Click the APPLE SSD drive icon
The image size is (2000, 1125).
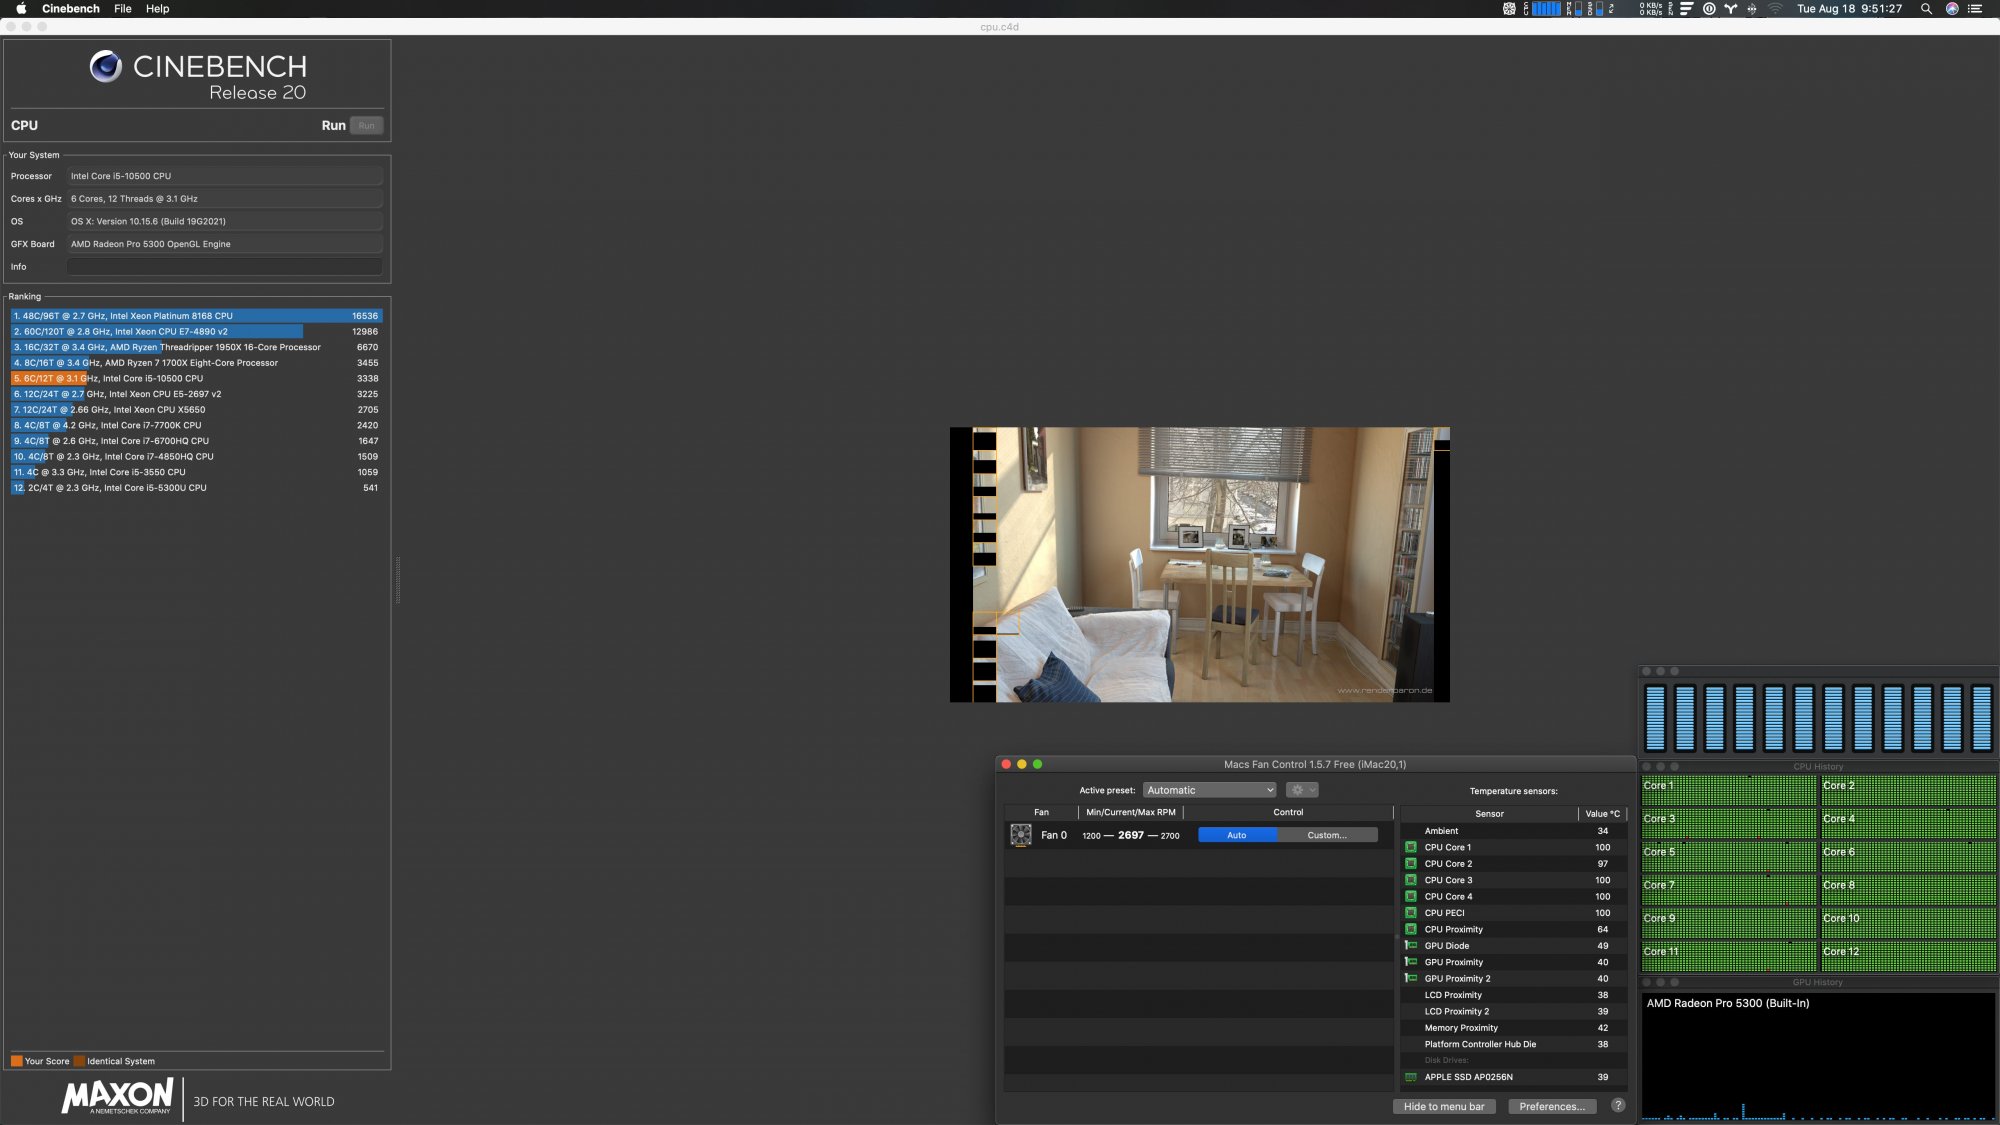click(x=1411, y=1077)
